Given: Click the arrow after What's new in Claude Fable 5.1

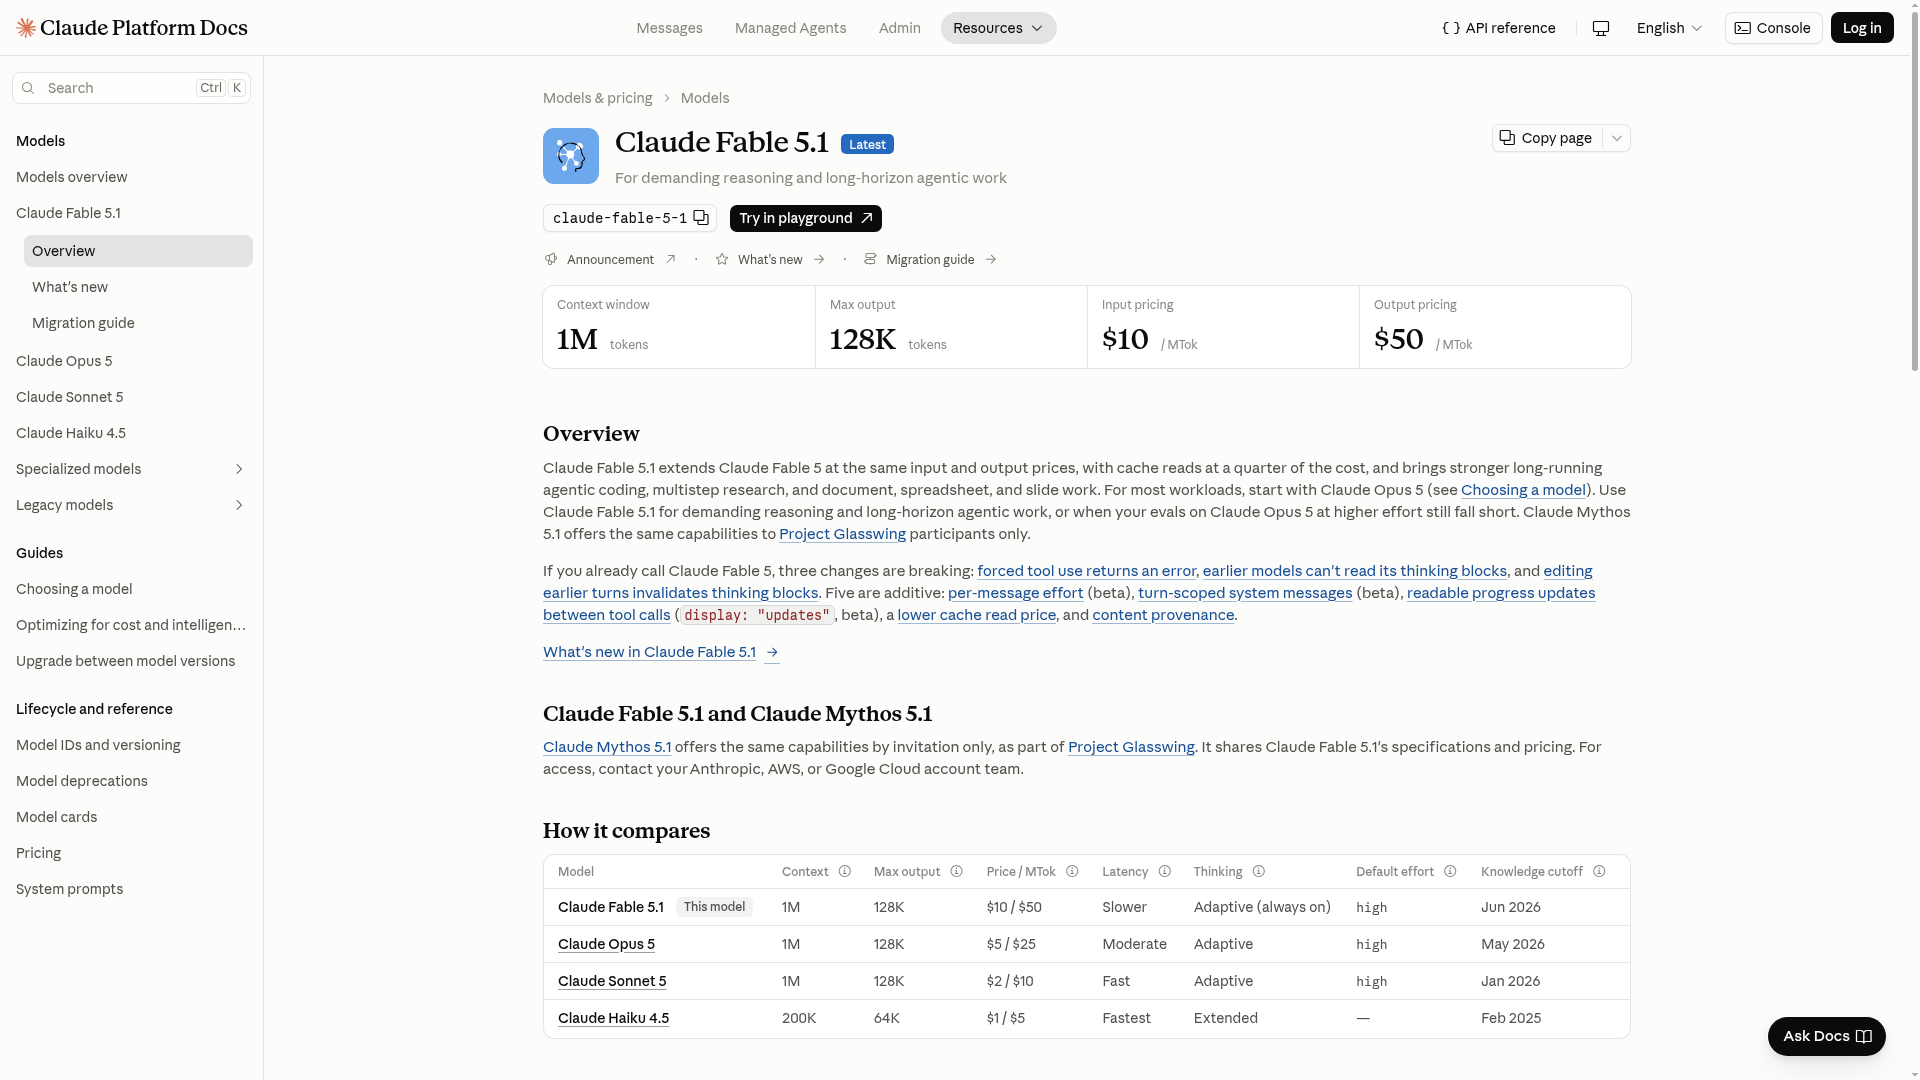Looking at the screenshot, I should 772,652.
